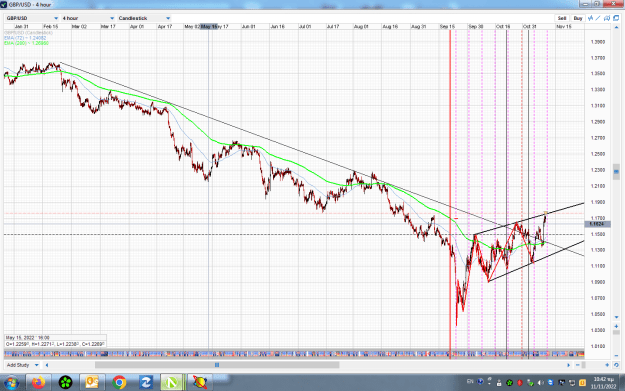This screenshot has height=391, width=625.
Task: Click the EMA (200) indicator label
Action: click(x=26, y=43)
